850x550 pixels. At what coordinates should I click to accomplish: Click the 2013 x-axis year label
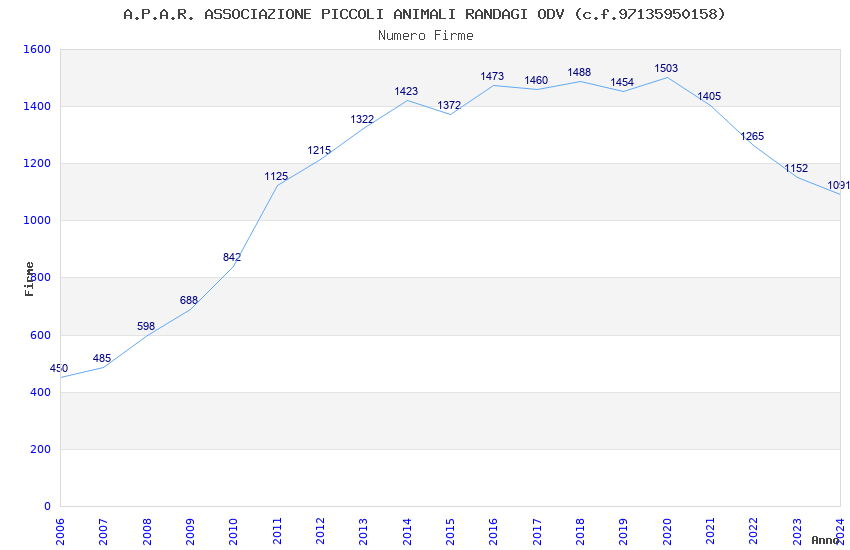[363, 532]
